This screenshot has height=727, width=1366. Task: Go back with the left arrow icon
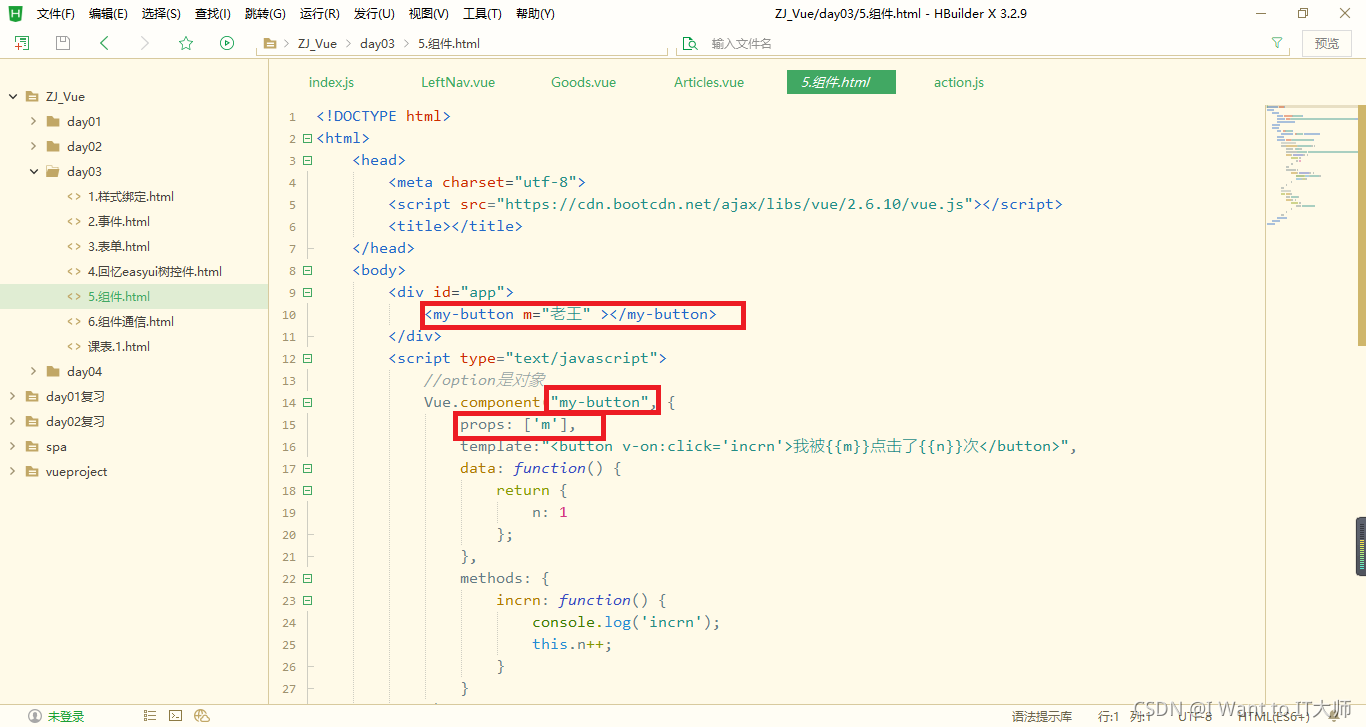(x=104, y=43)
